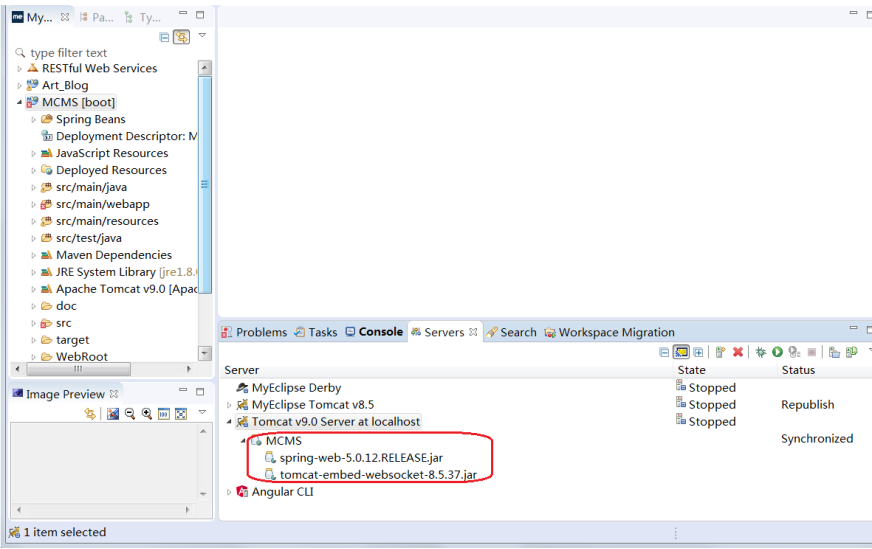This screenshot has width=872, height=549.
Task: Select spring-web-5.0.12.RELEASE.jar
Action: click(x=354, y=458)
